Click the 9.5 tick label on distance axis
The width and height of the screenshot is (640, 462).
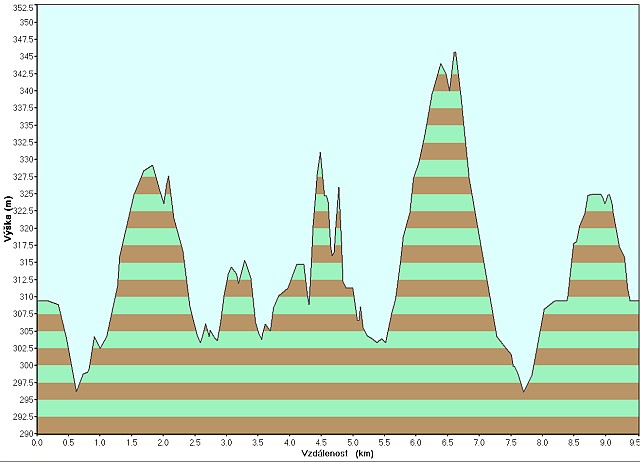tap(634, 442)
